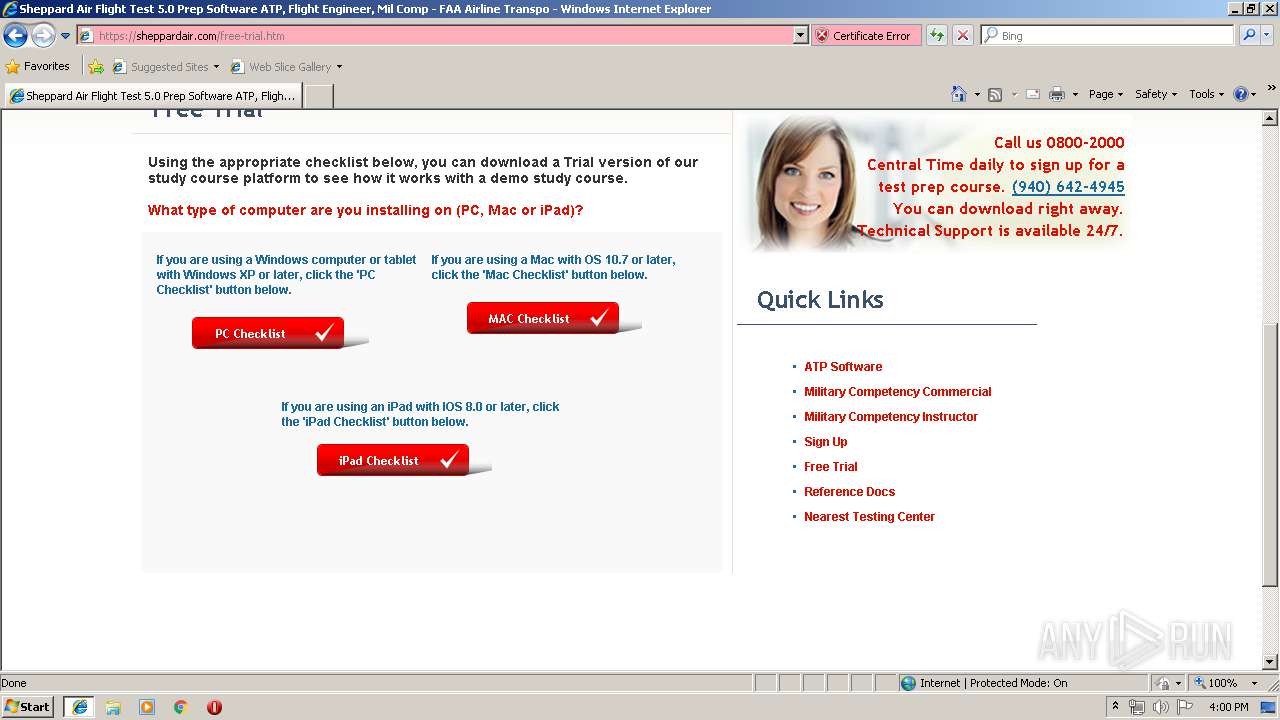Viewport: 1280px width, 720px height.
Task: Expand the address bar autocomplete dropdown
Action: (x=800, y=35)
